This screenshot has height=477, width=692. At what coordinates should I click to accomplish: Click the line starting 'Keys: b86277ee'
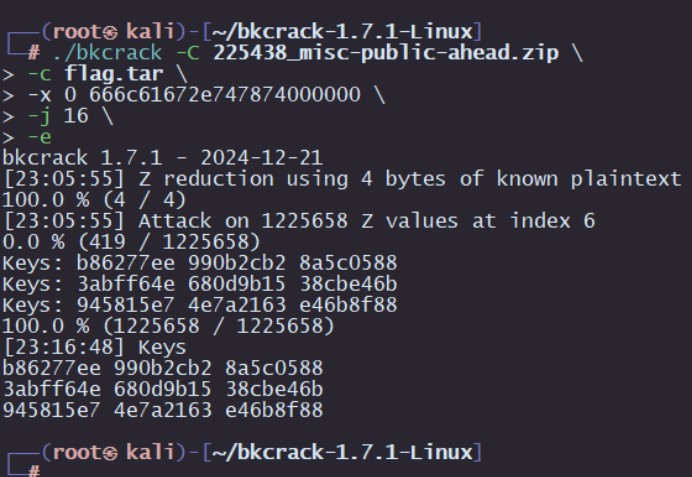(x=200, y=263)
